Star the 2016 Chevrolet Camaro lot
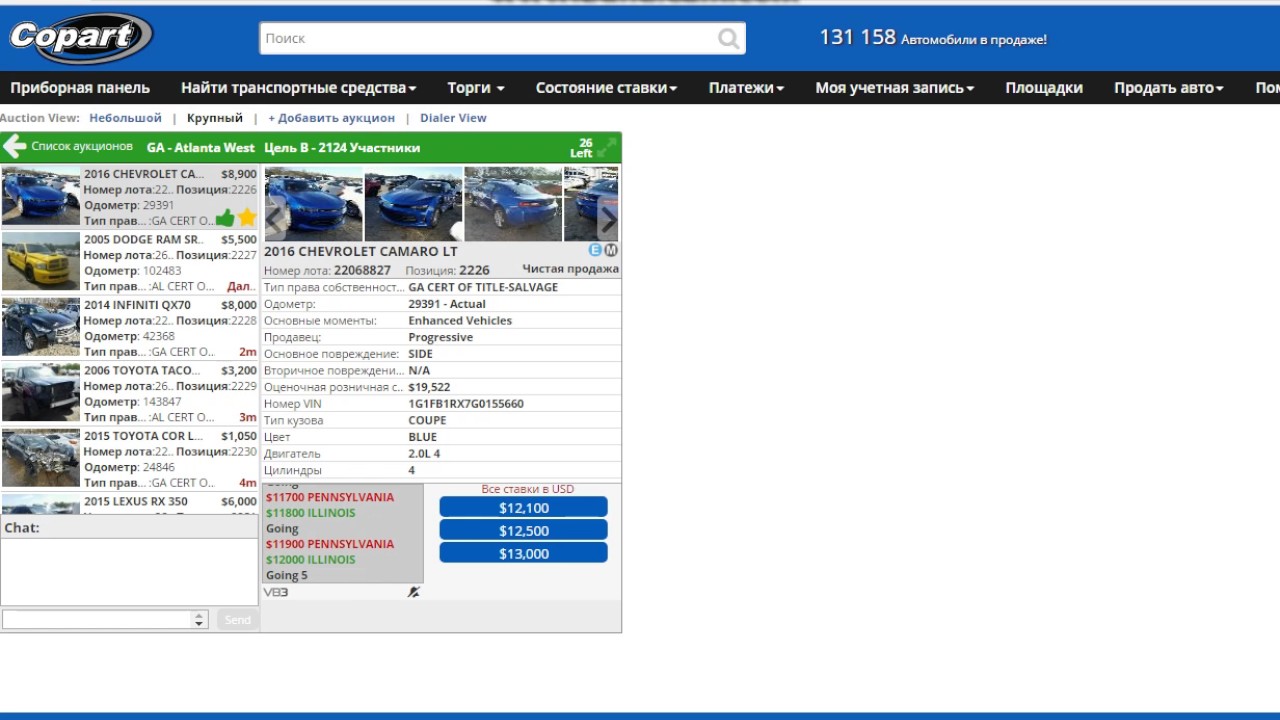The width and height of the screenshot is (1280, 720). point(247,218)
